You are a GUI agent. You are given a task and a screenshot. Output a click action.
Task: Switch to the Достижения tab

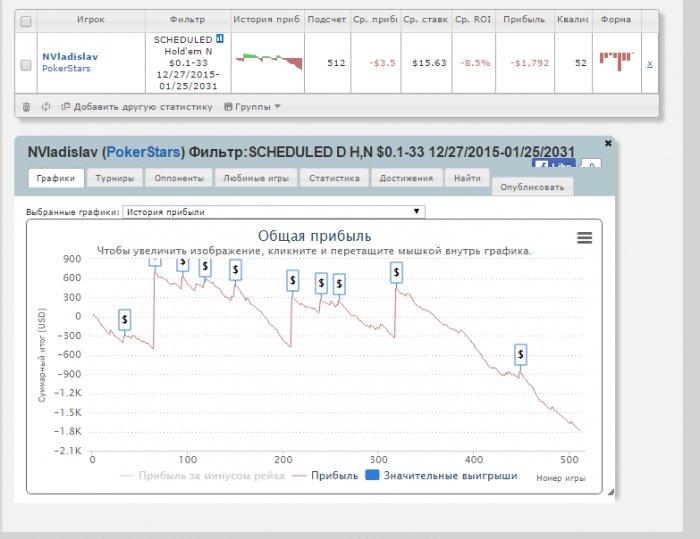tap(406, 178)
